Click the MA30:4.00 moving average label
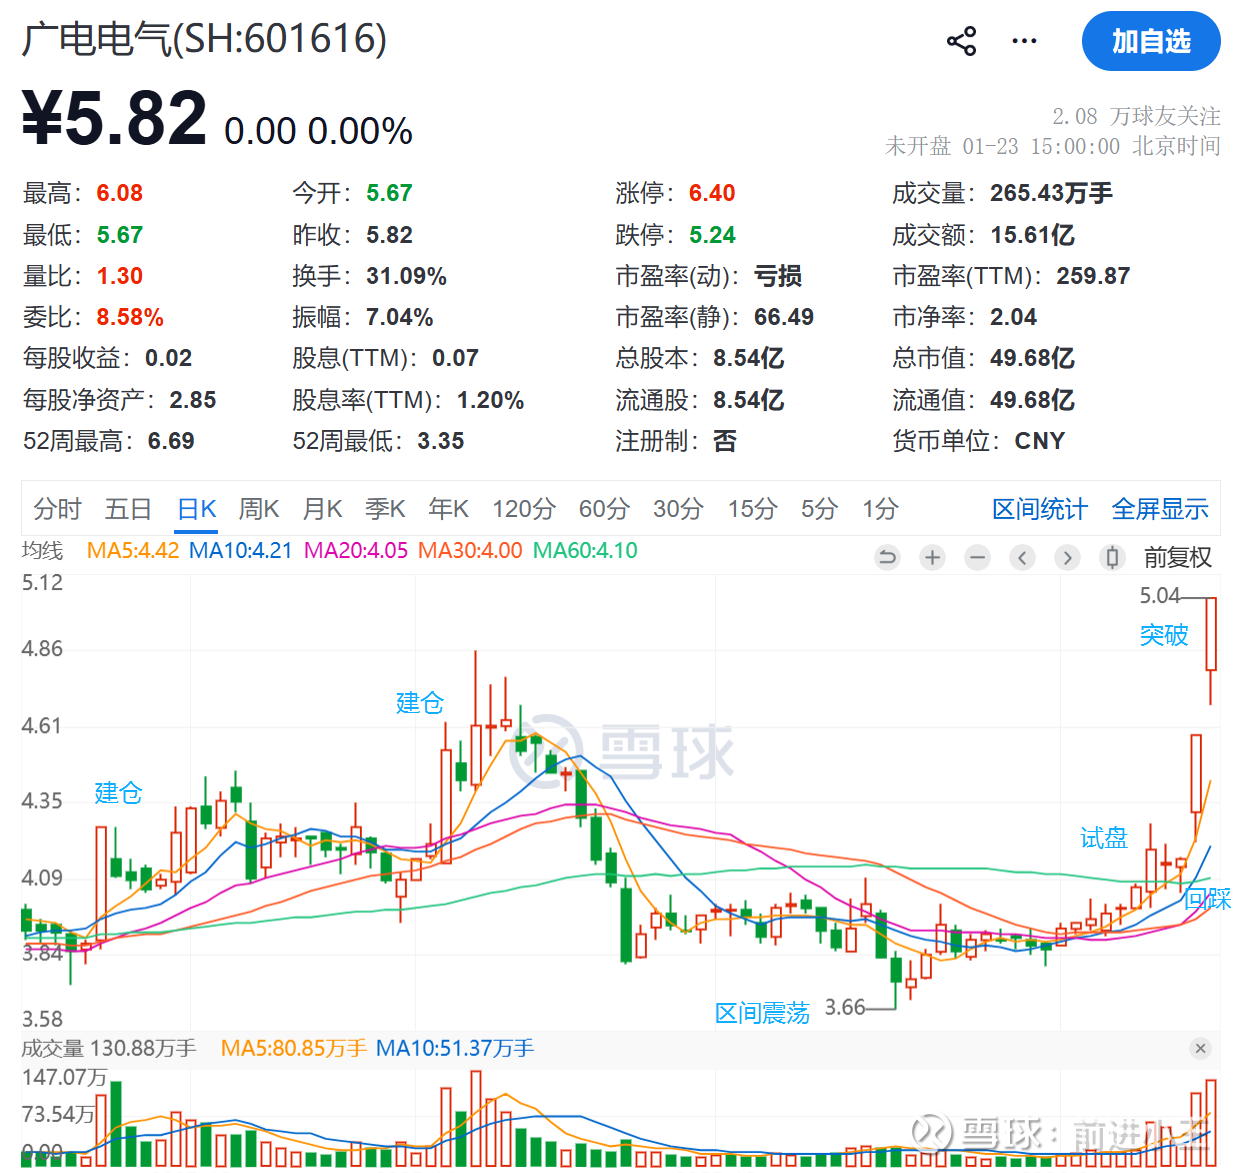Screen dimensions: 1247x1173 click(470, 551)
